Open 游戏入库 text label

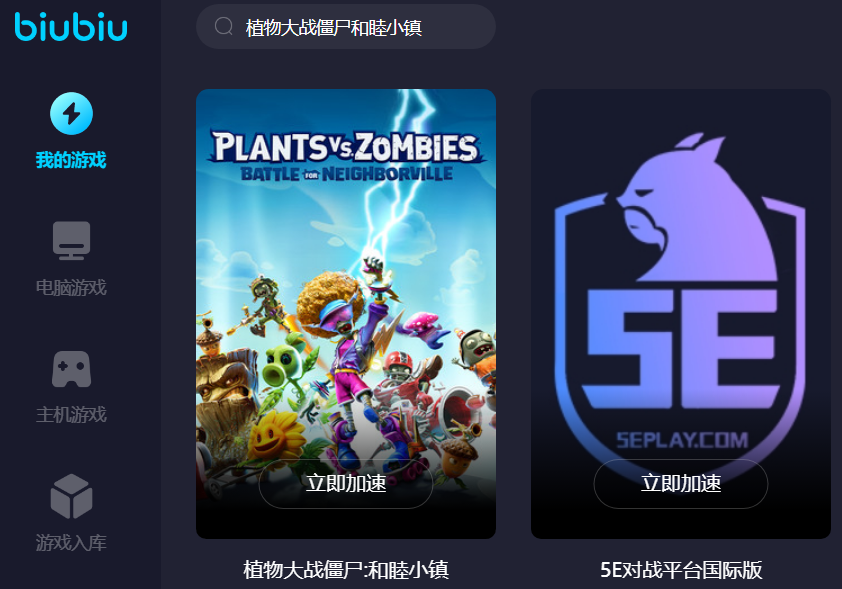point(71,542)
